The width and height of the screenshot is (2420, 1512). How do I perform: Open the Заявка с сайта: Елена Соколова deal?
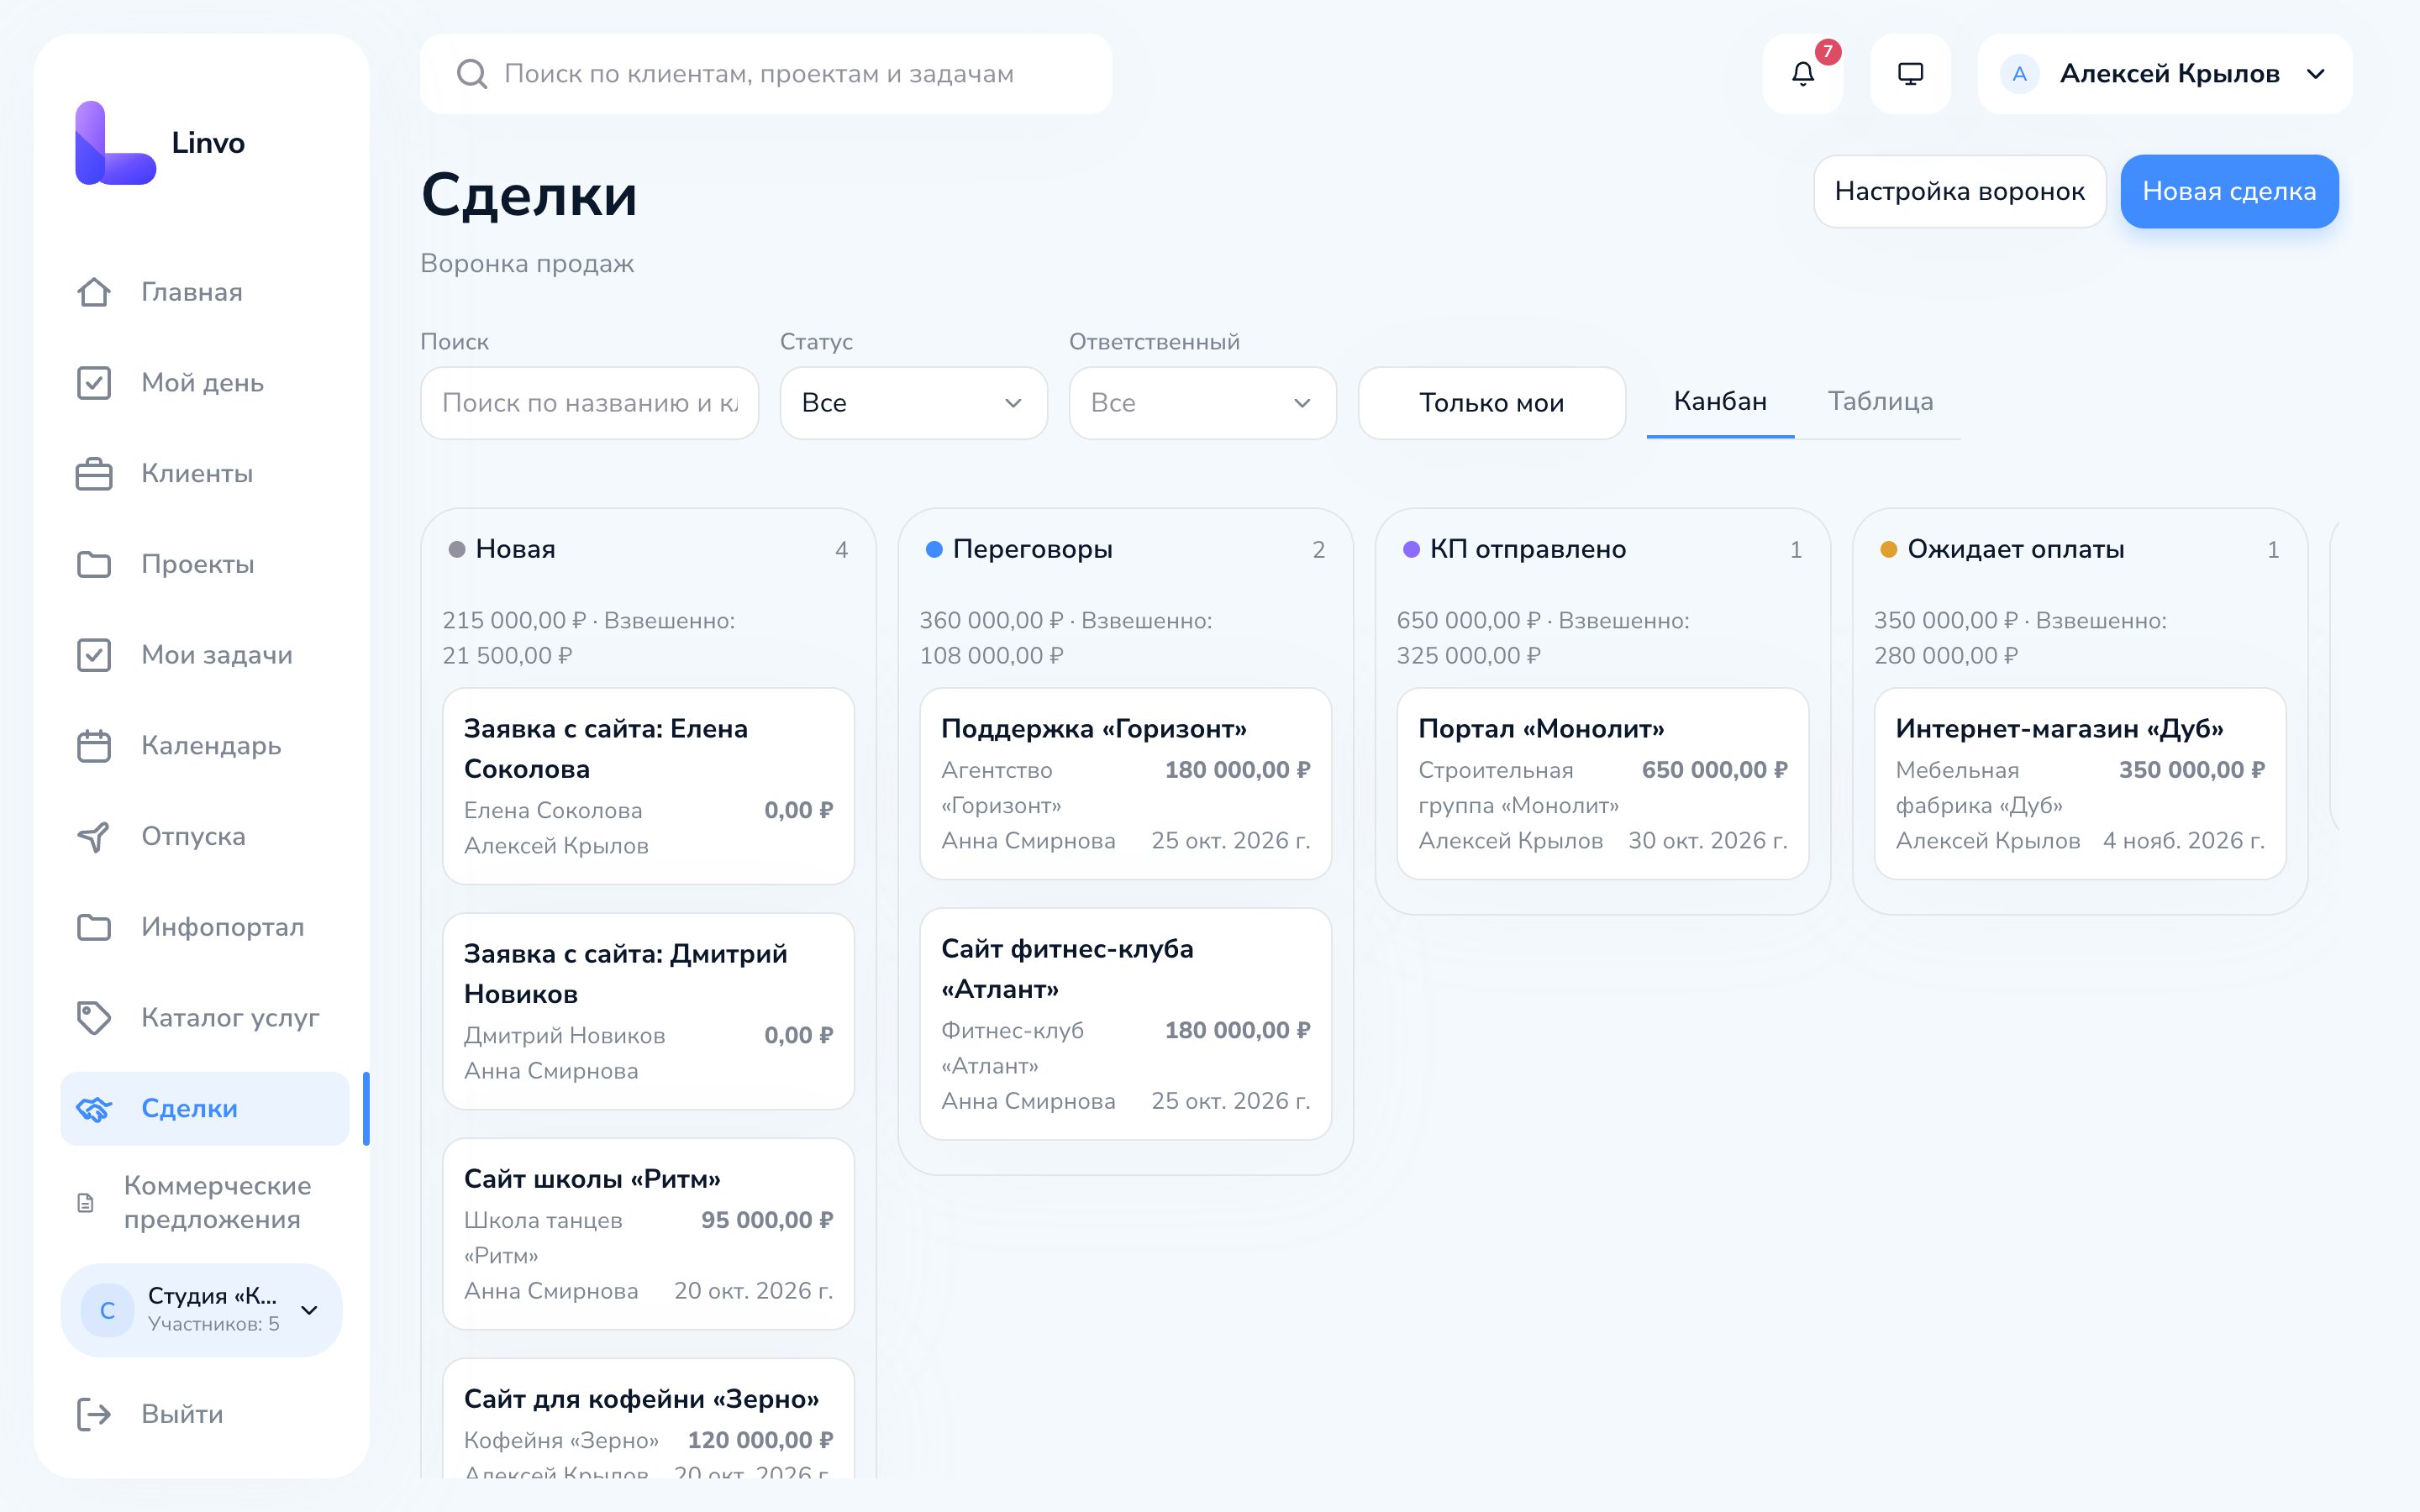(648, 786)
